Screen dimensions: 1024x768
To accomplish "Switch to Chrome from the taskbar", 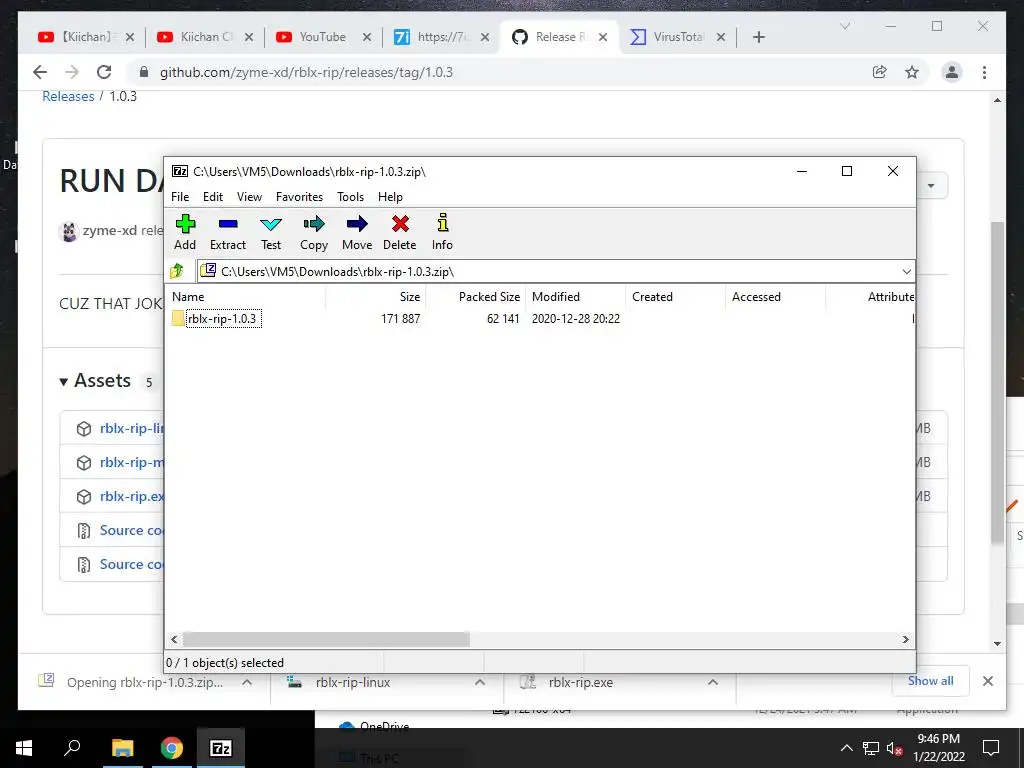I will coord(171,748).
